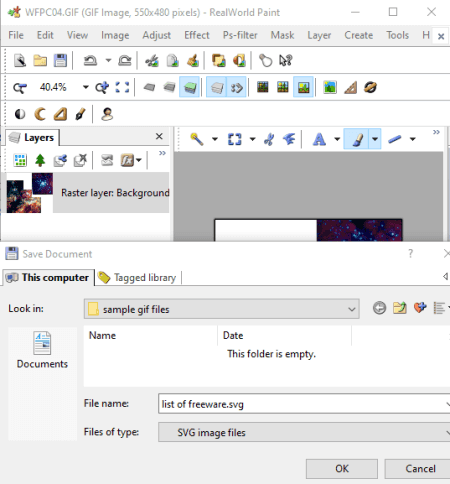Image resolution: width=450 pixels, height=484 pixels.
Task: Open the undo history dropdown arrow
Action: pos(108,61)
